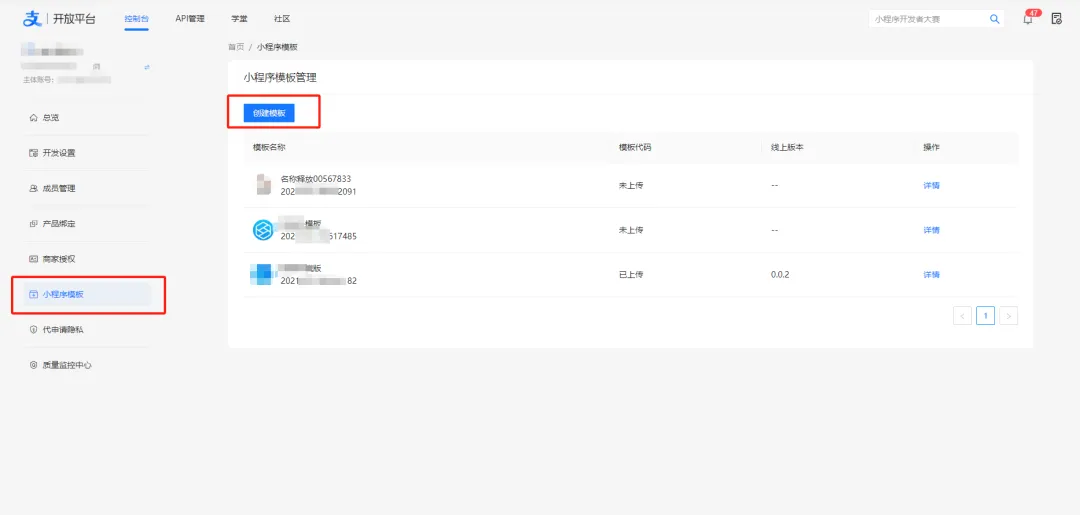Screen dimensions: 1080x515
Task: Click the Alipay logo icon
Action: pos(32,19)
